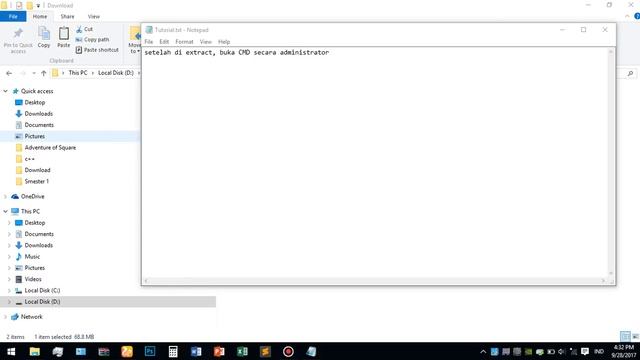Open recent locations dropdown arrow
This screenshot has height=360, width=640.
tap(34, 73)
